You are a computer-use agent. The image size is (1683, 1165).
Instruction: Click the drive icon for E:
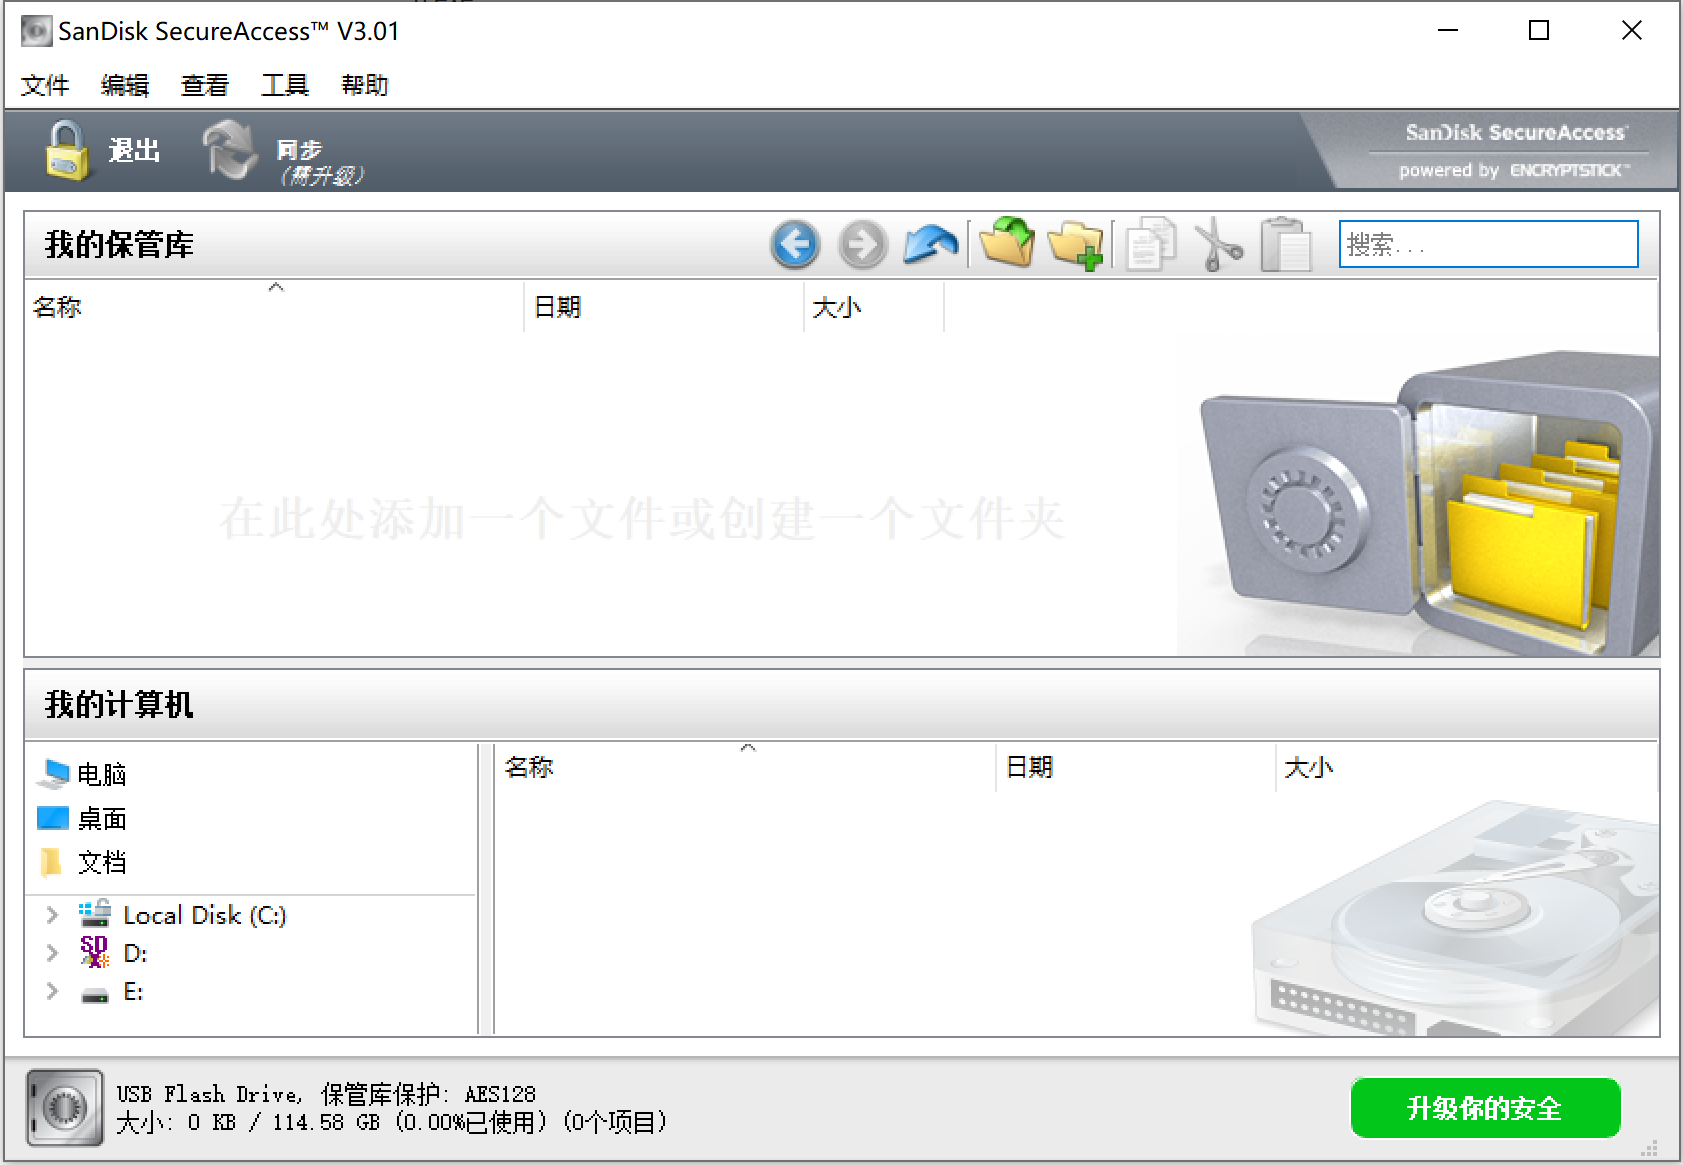(x=95, y=995)
